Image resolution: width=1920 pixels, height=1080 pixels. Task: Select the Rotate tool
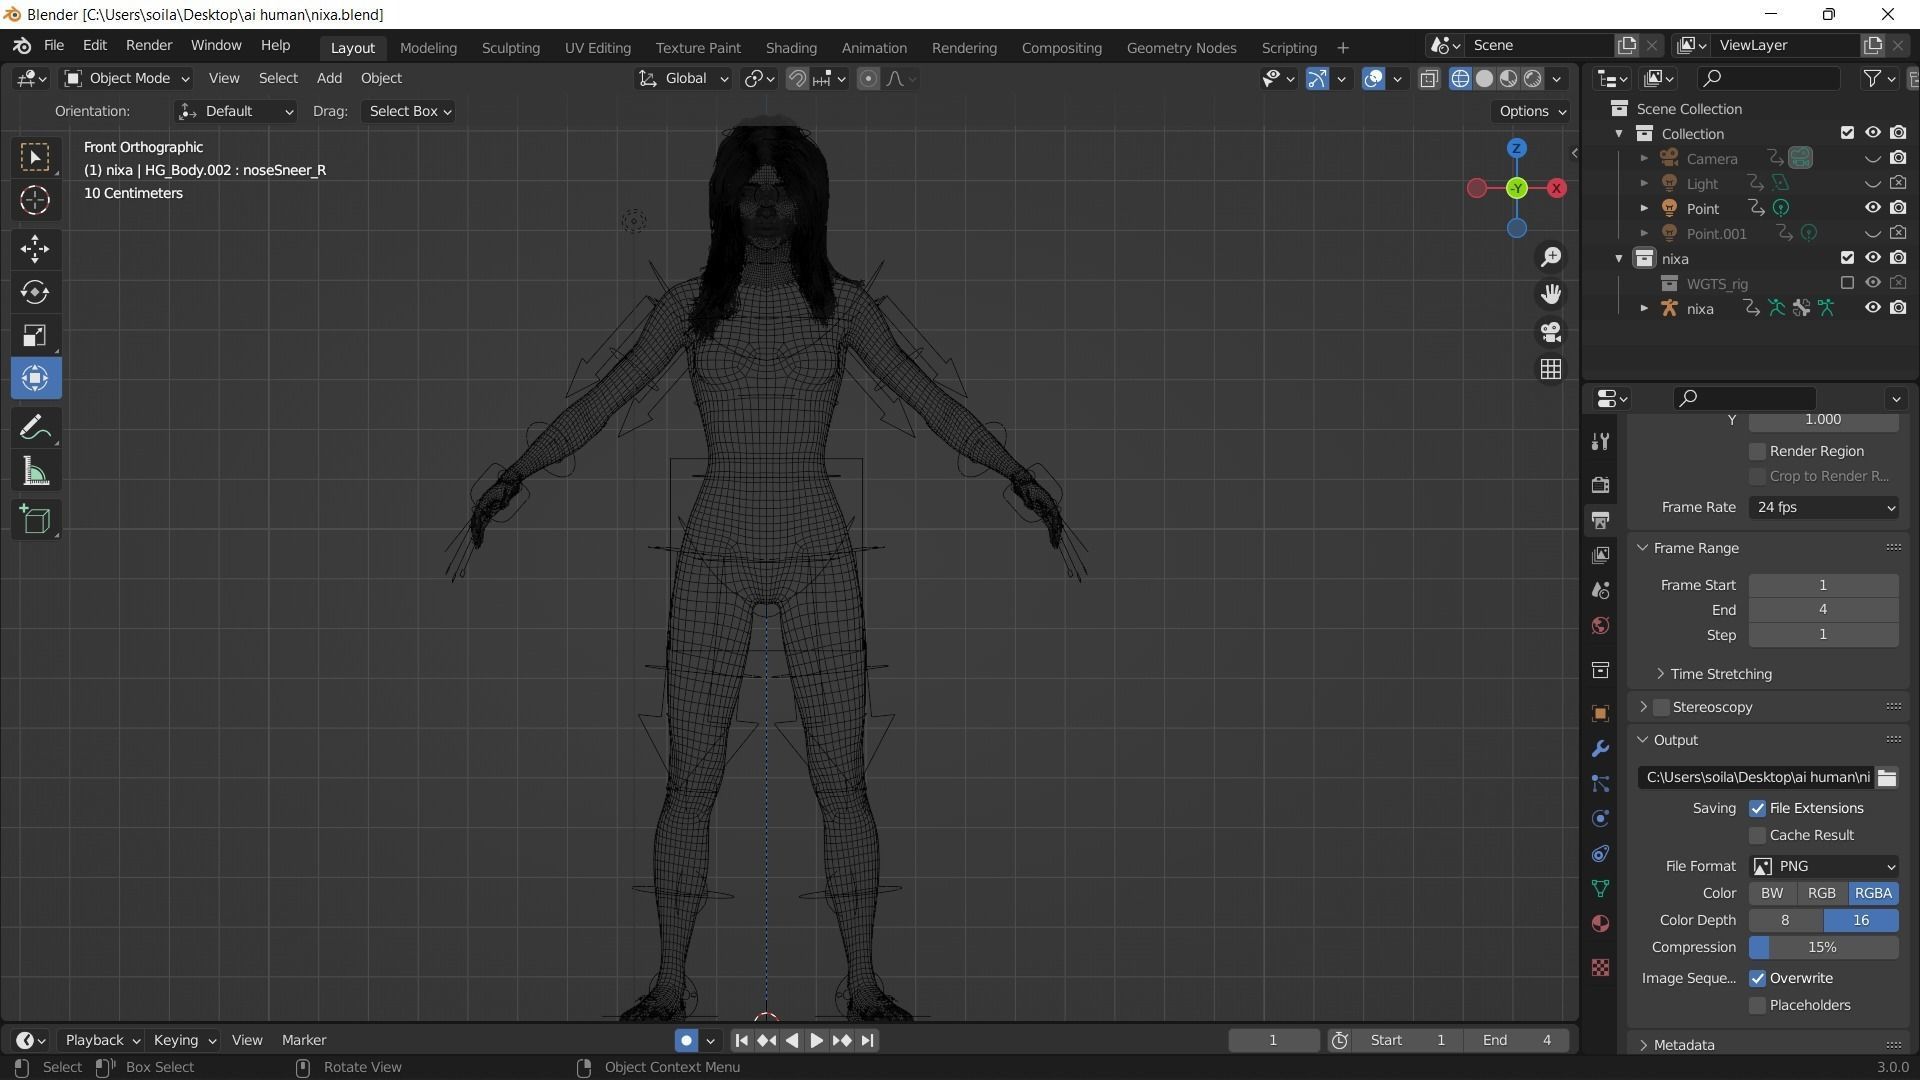[x=35, y=292]
